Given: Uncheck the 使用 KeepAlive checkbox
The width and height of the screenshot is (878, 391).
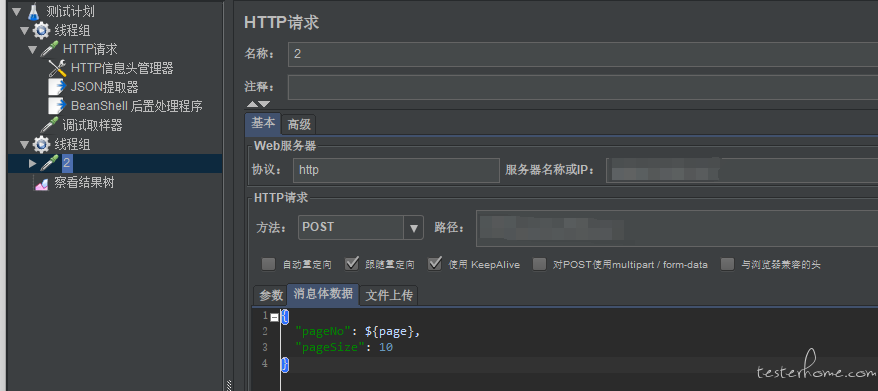Looking at the screenshot, I should (435, 264).
